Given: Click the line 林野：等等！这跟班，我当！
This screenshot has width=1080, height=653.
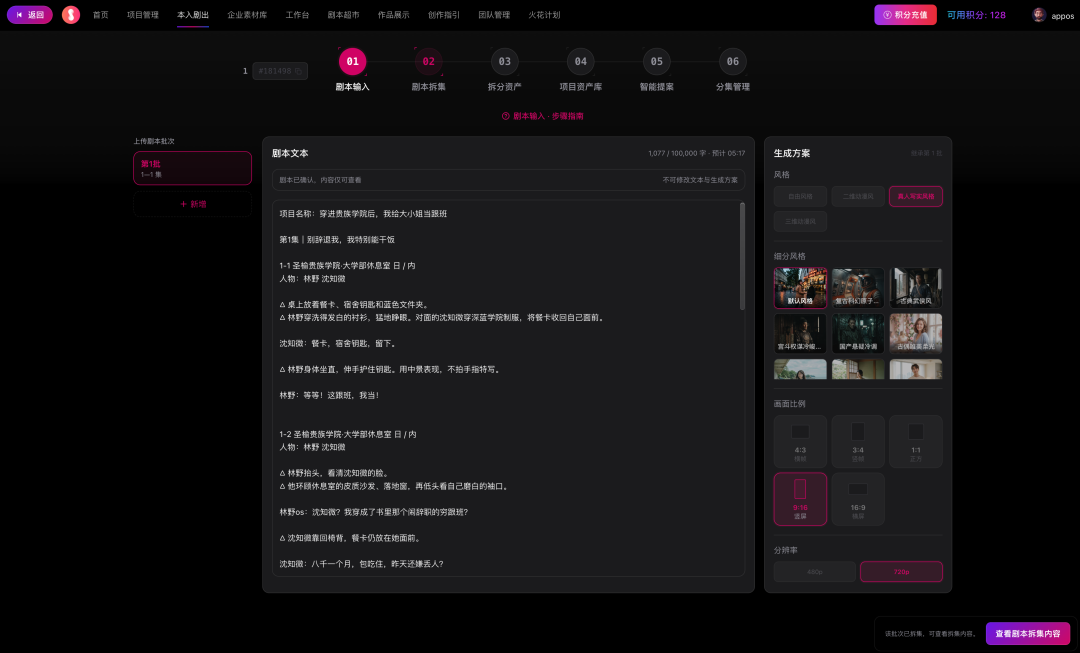Looking at the screenshot, I should pos(329,395).
